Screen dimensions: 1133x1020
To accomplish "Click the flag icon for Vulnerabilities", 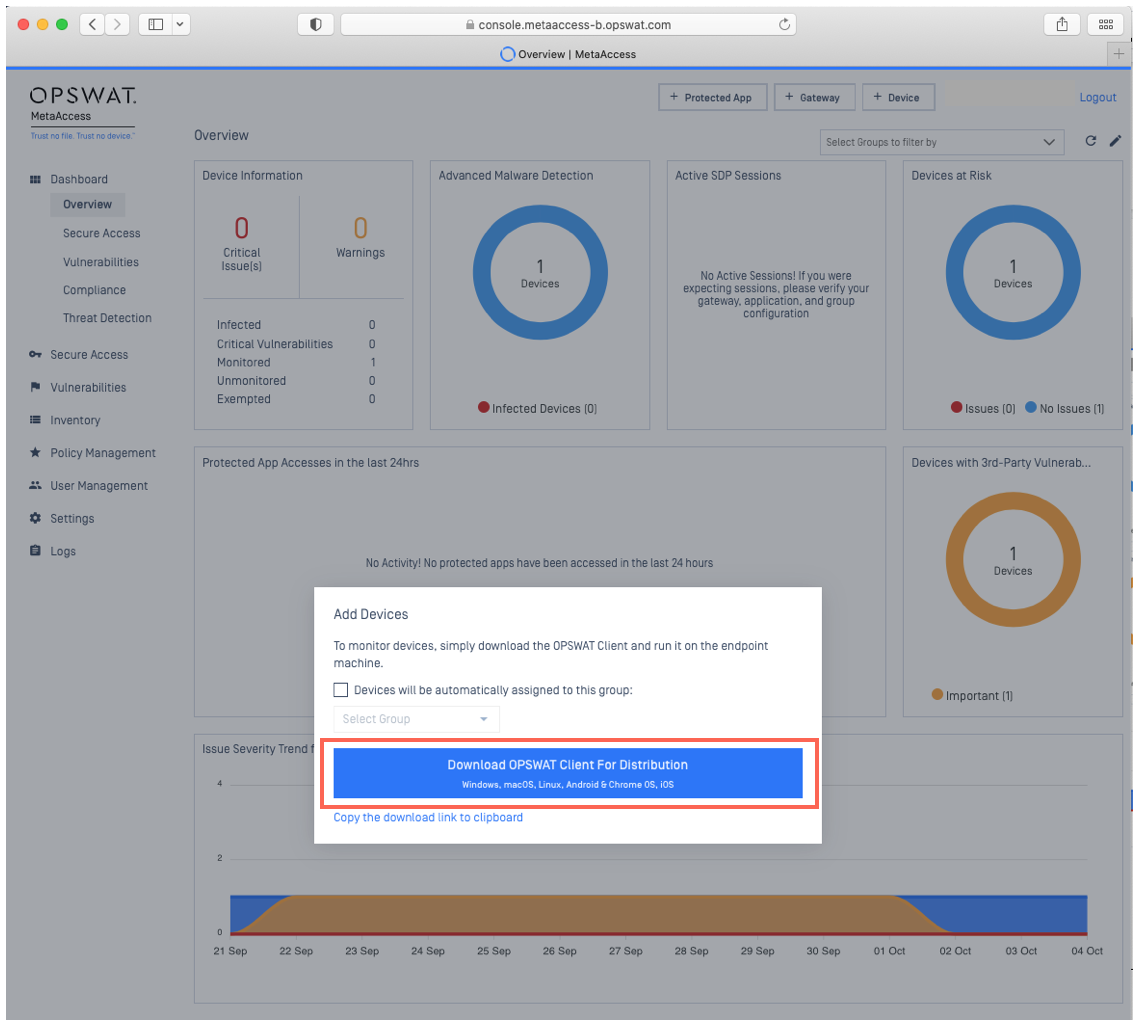I will point(35,387).
